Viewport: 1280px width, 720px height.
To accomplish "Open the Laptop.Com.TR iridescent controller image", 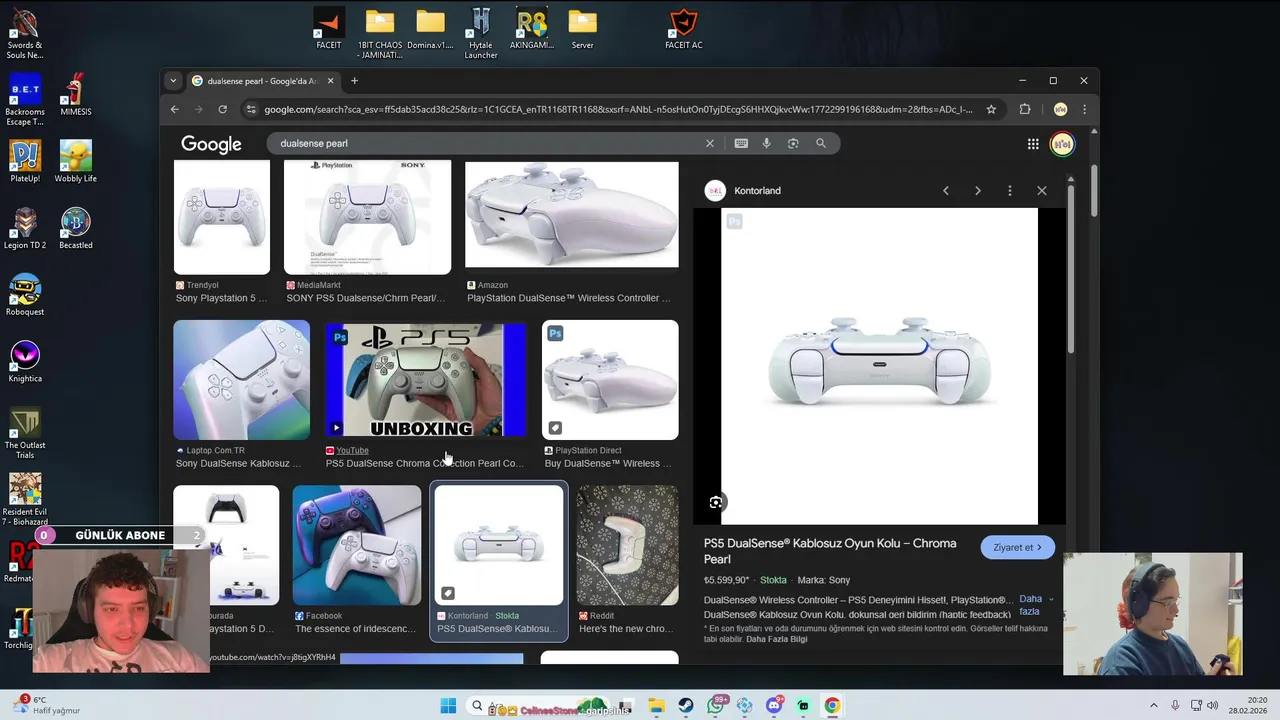I will 242,380.
